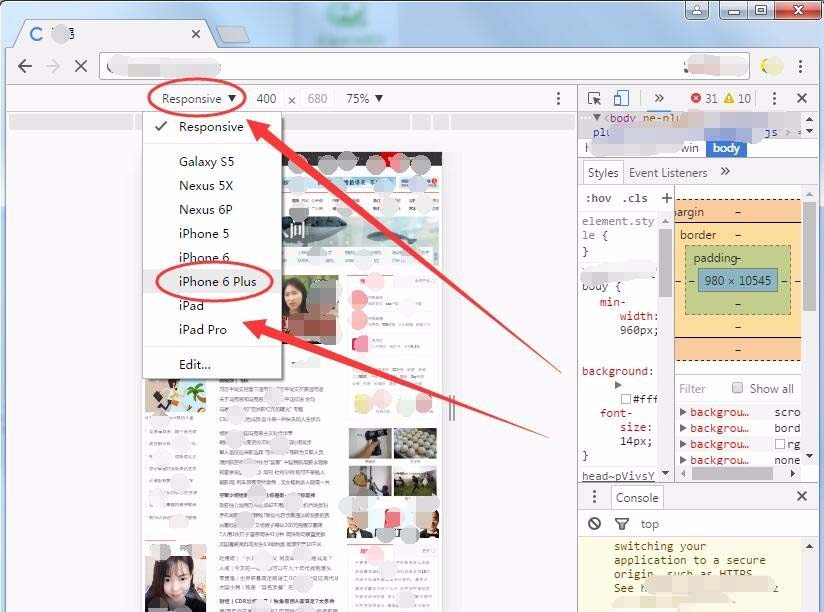Choose iPhone 6 Plus device

tap(212, 282)
